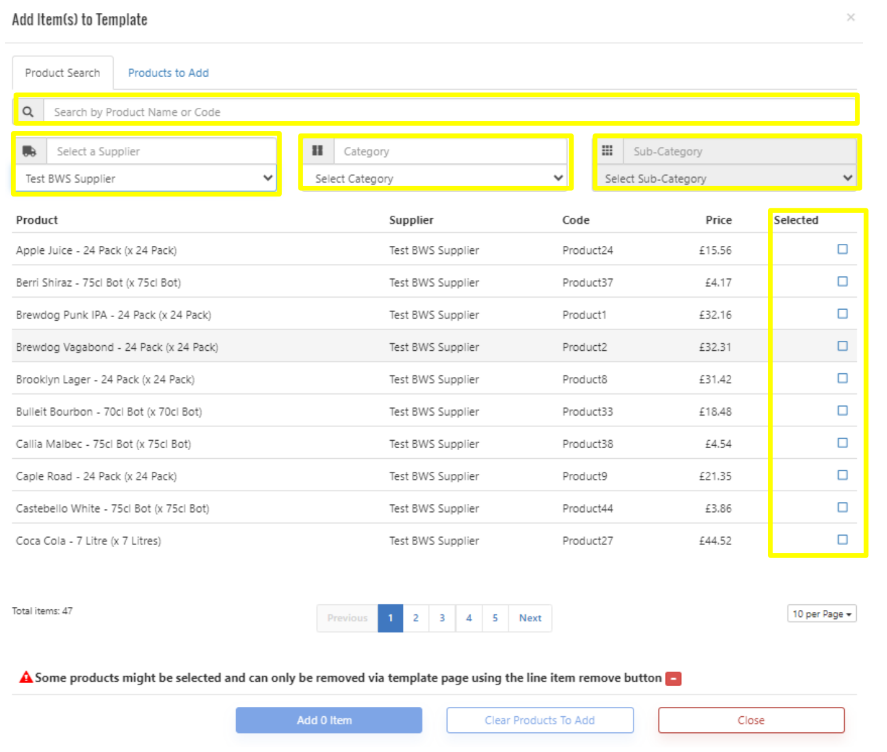This screenshot has height=752, width=887.
Task: Click the Category columns icon
Action: click(317, 151)
